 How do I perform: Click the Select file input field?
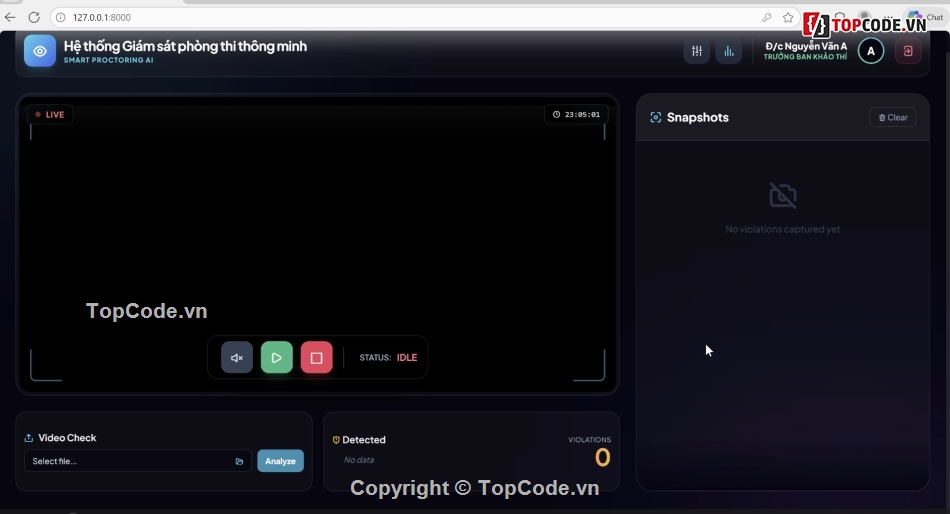click(x=130, y=461)
